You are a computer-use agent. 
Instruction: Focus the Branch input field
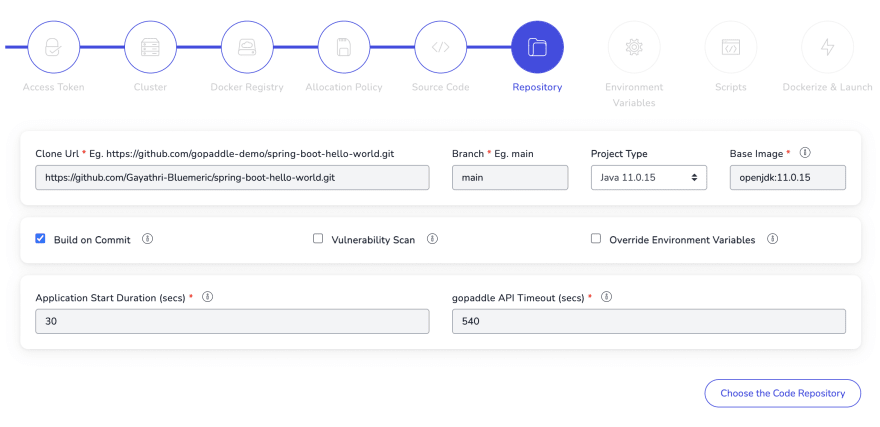coord(510,177)
